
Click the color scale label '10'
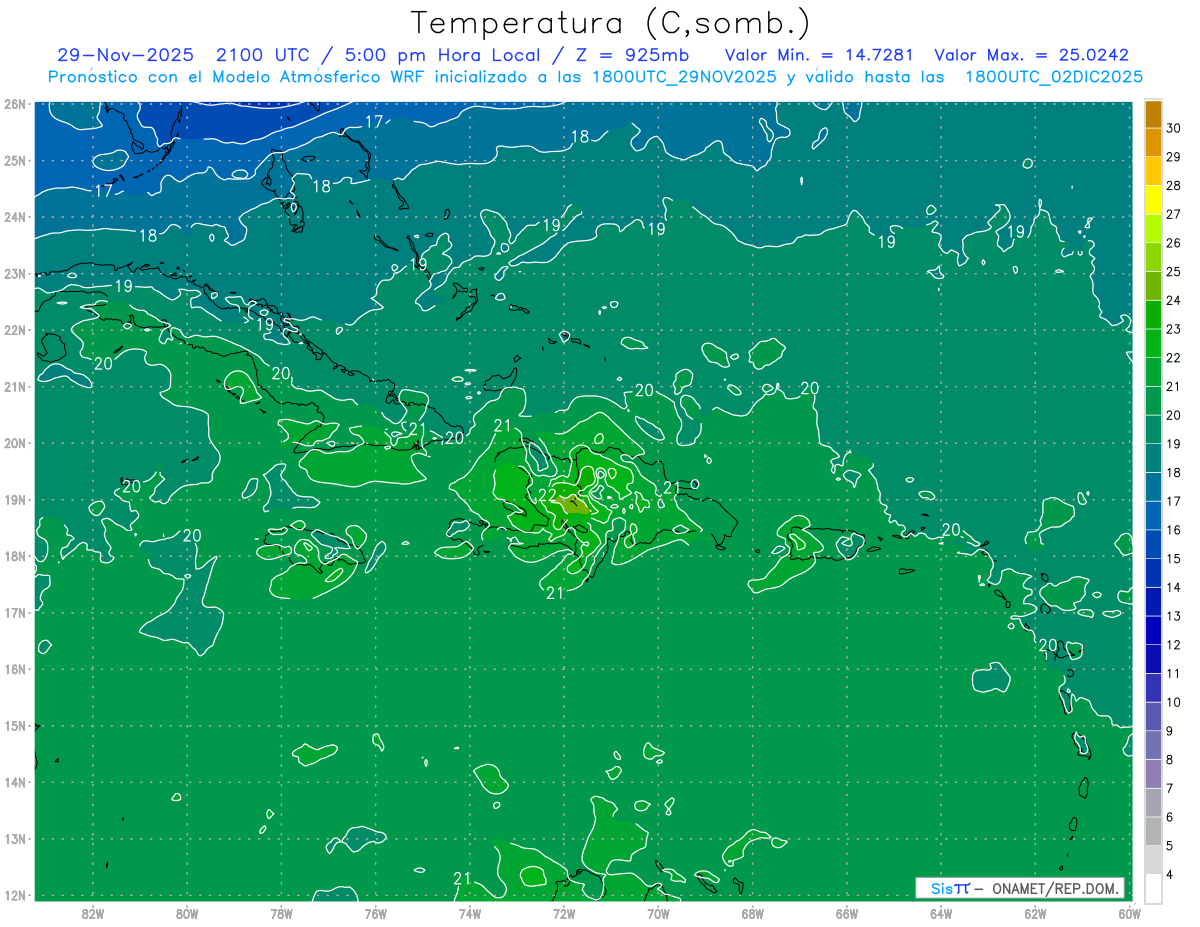point(1174,702)
